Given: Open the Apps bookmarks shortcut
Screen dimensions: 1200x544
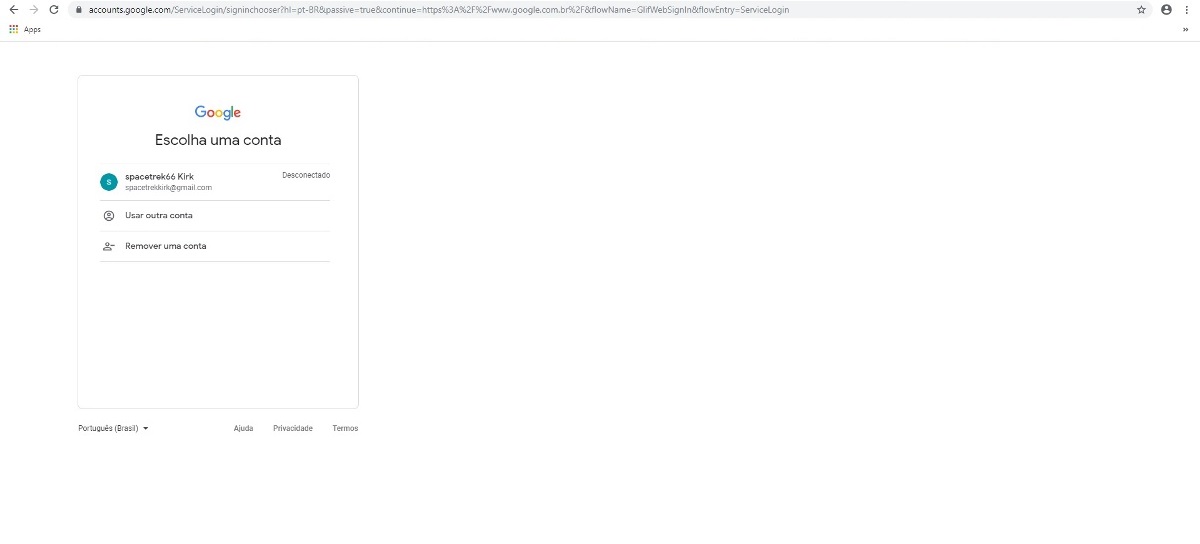Looking at the screenshot, I should point(25,30).
